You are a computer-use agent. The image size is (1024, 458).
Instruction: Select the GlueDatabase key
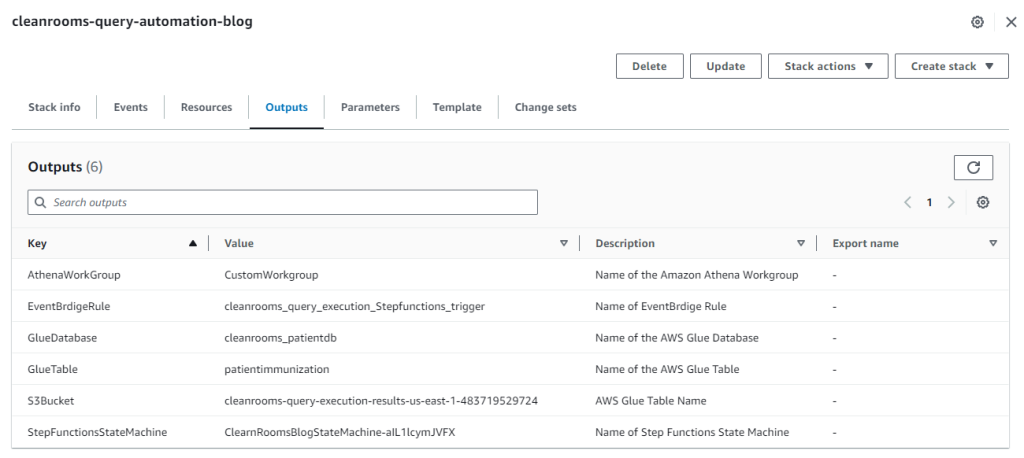point(62,338)
